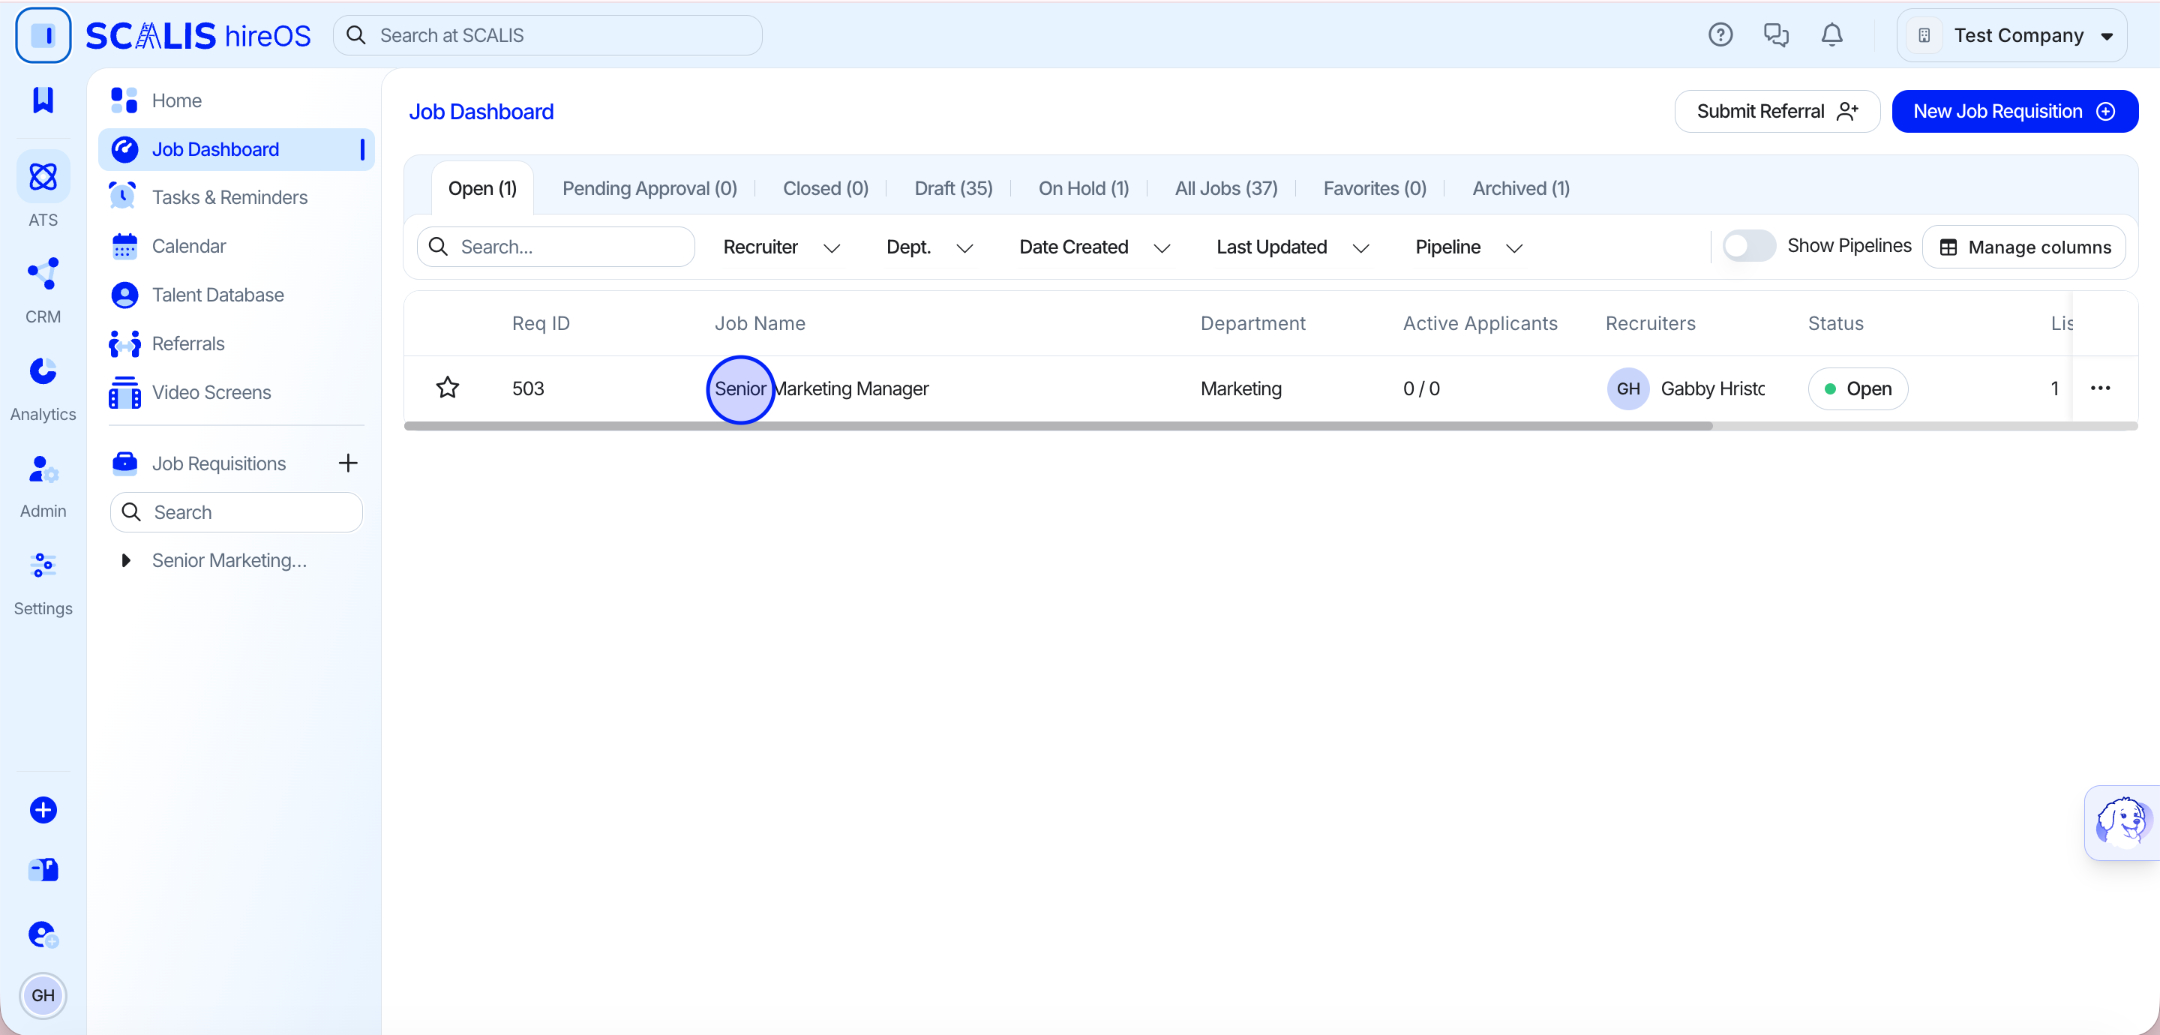
Task: Open the Settings sliders icon
Action: click(x=43, y=566)
